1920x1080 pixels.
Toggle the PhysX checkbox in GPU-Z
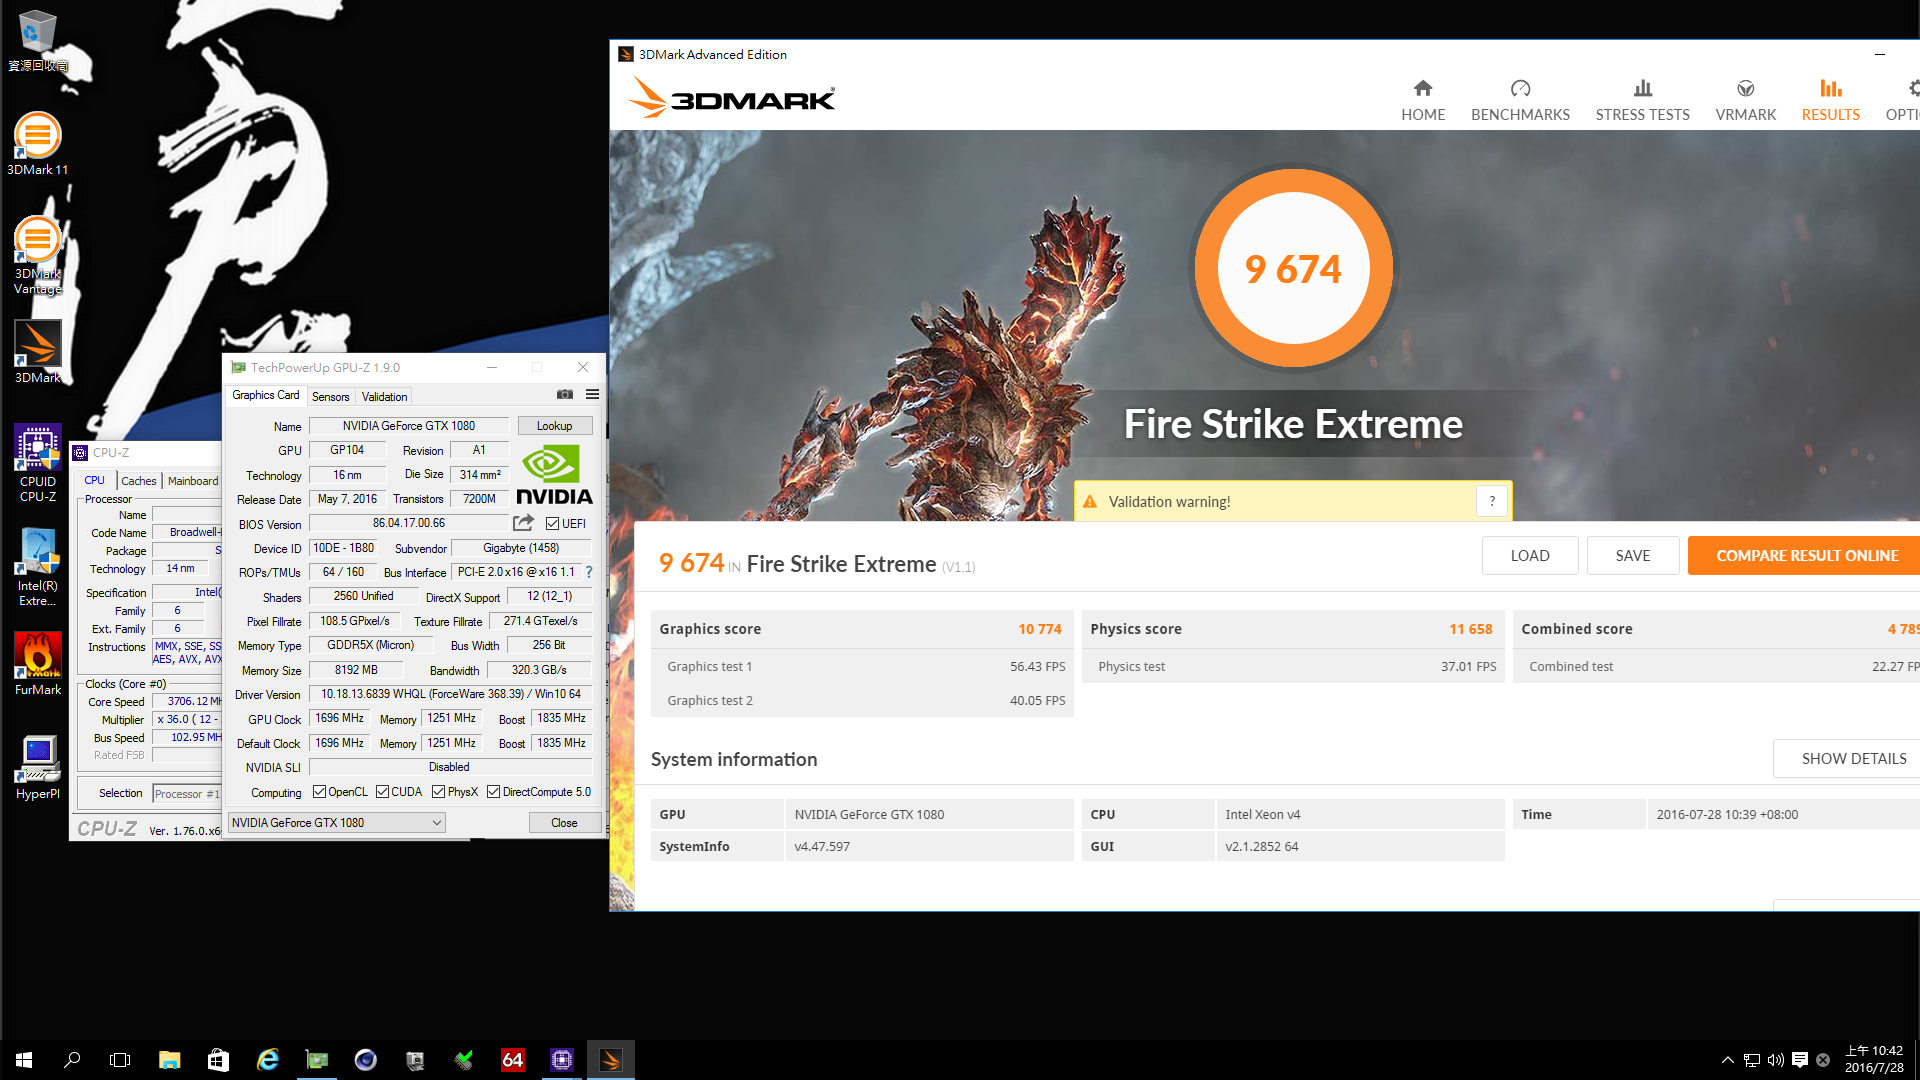tap(438, 792)
